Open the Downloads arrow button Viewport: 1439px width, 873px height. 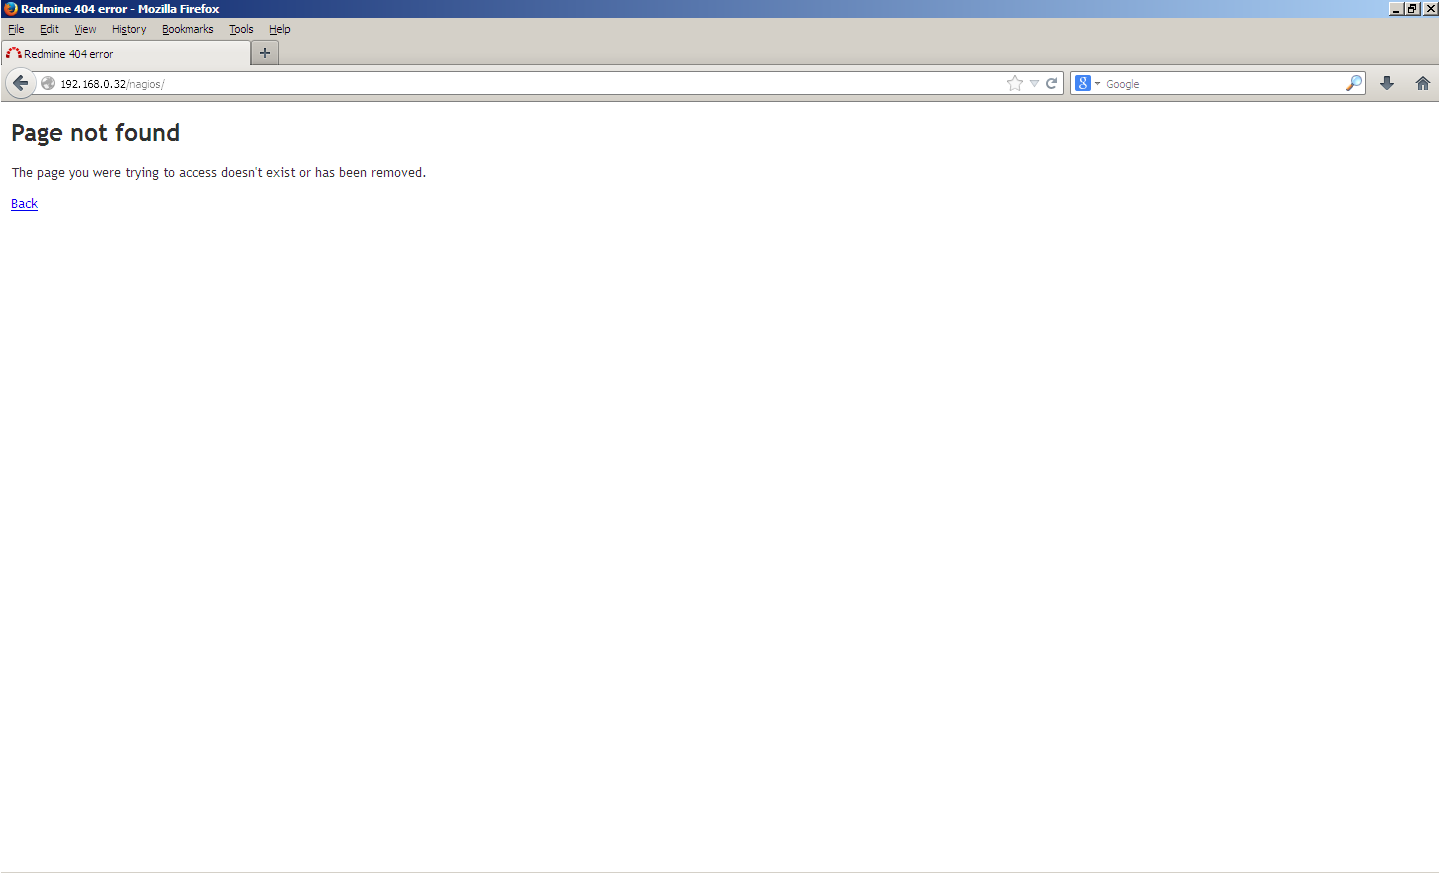pyautogui.click(x=1387, y=84)
